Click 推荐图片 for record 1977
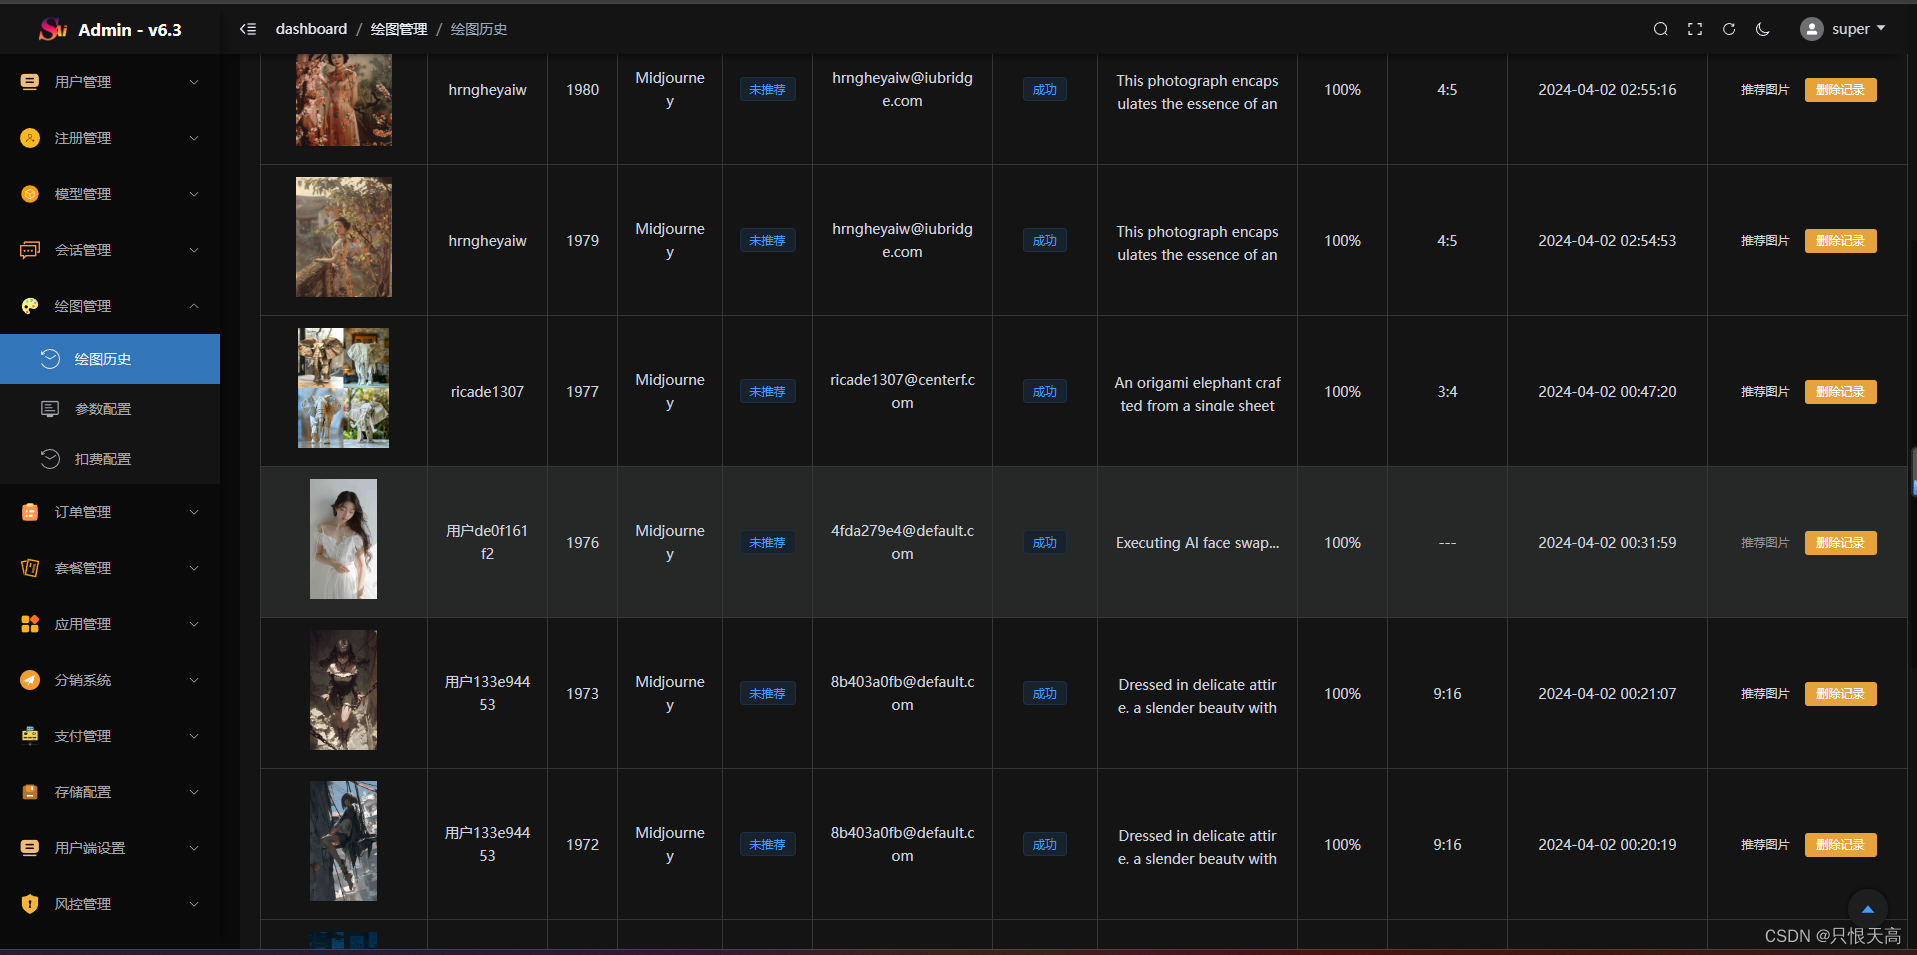 [1765, 392]
